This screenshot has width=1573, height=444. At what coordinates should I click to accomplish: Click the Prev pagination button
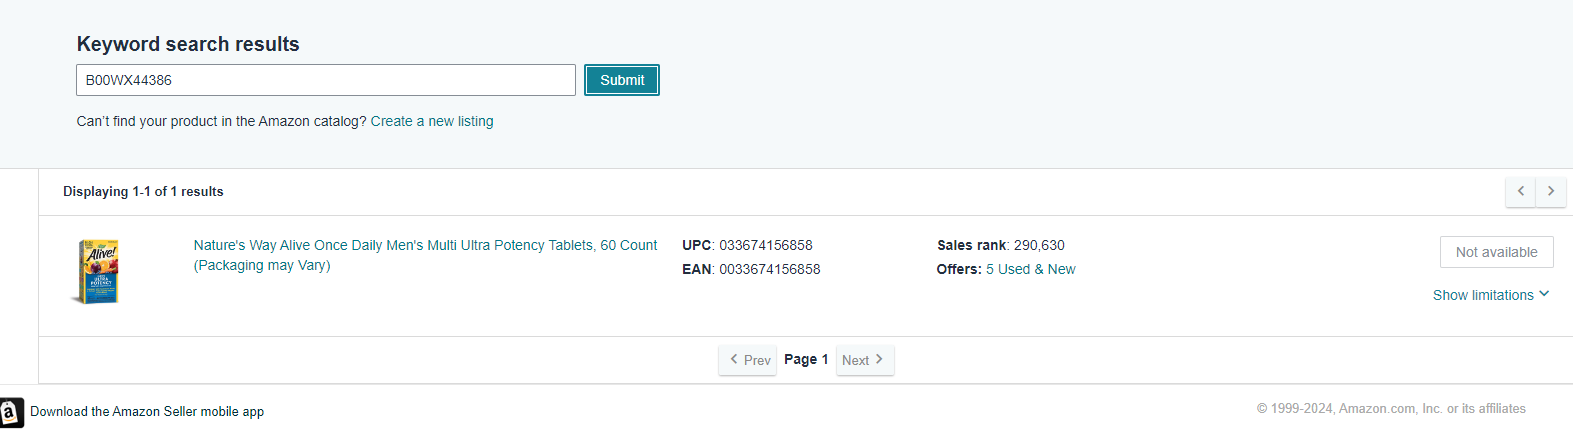748,360
